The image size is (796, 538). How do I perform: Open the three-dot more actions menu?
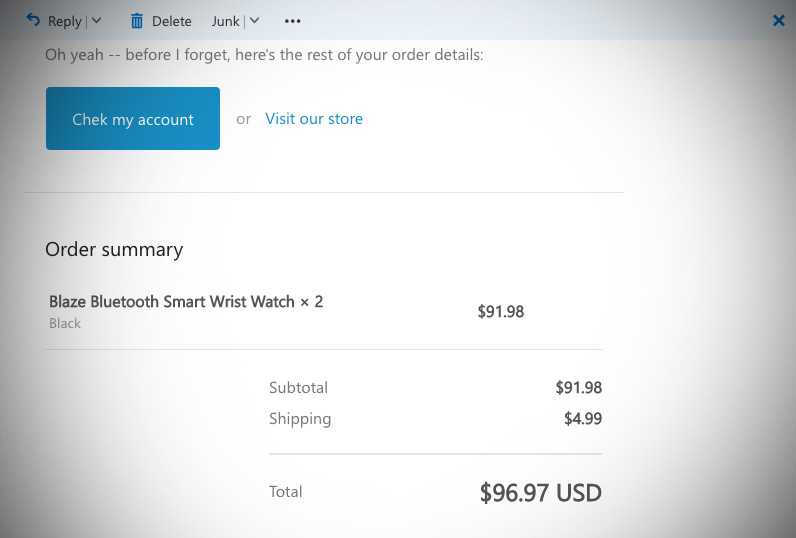point(292,21)
